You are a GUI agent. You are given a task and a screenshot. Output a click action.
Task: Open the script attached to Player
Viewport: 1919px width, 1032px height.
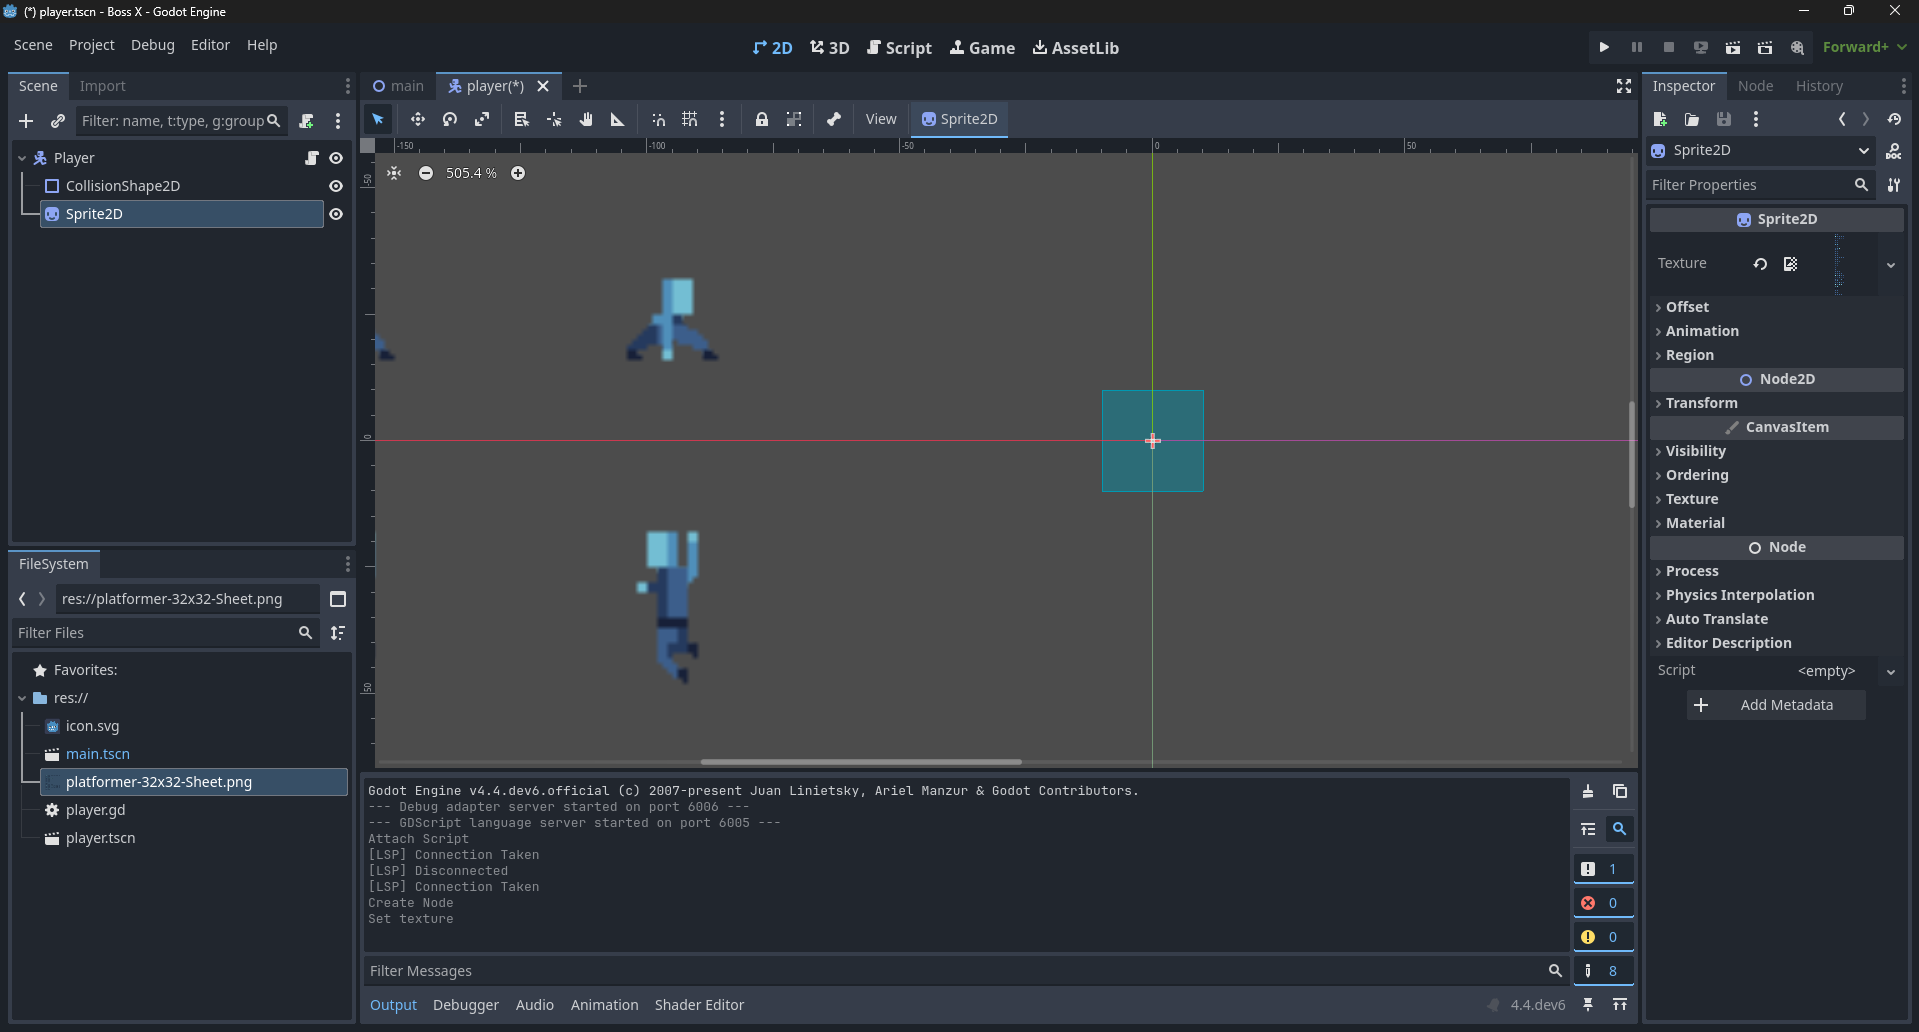point(312,158)
